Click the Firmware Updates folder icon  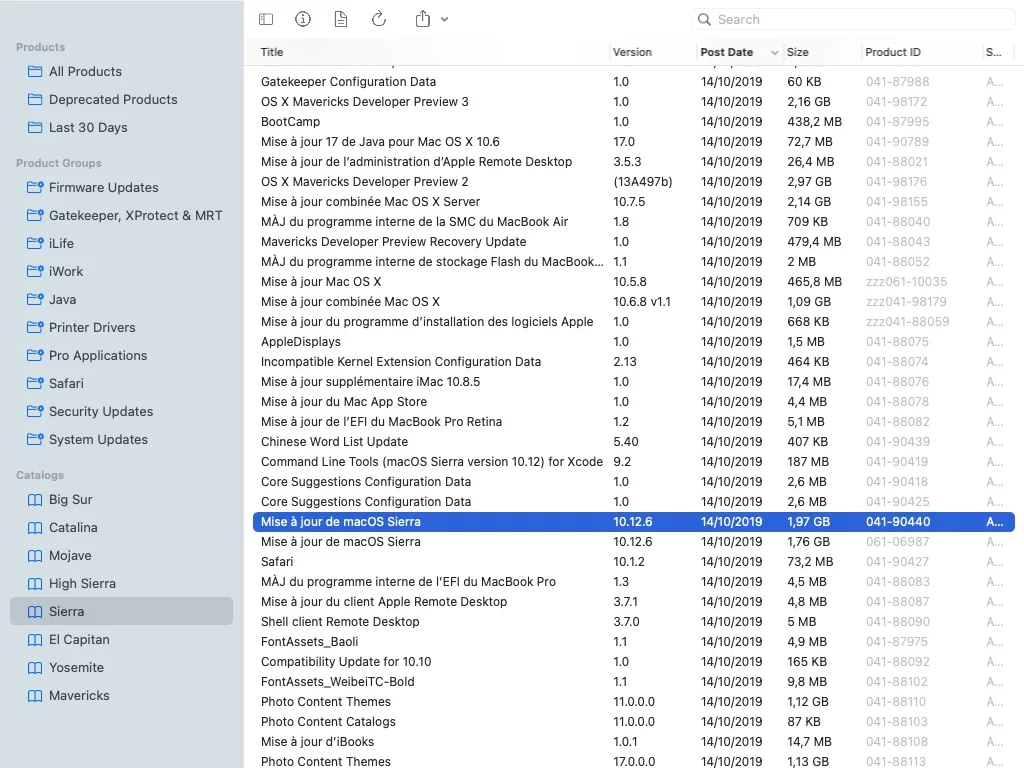[35, 187]
